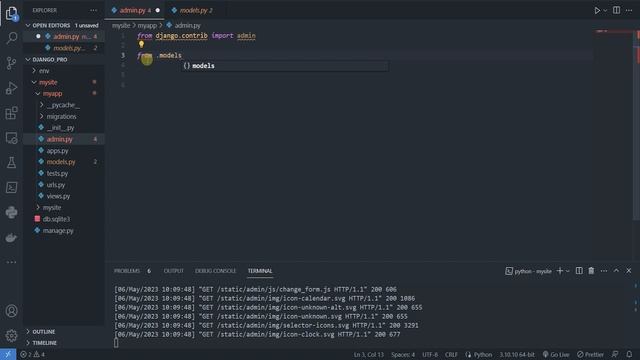Select the Terminal panel tab
The image size is (640, 360).
click(260, 271)
